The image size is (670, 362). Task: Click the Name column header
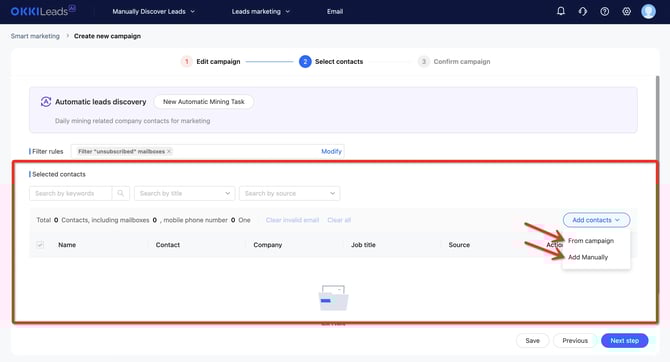(x=67, y=244)
